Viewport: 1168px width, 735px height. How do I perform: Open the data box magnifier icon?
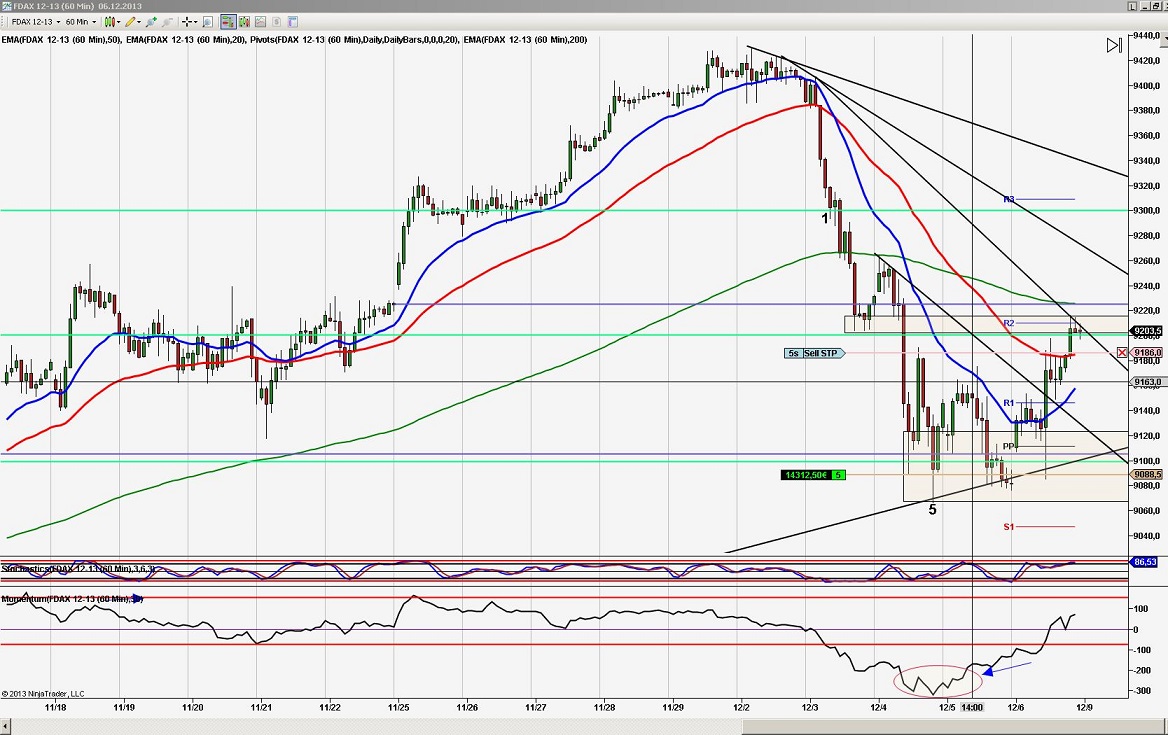(x=207, y=21)
